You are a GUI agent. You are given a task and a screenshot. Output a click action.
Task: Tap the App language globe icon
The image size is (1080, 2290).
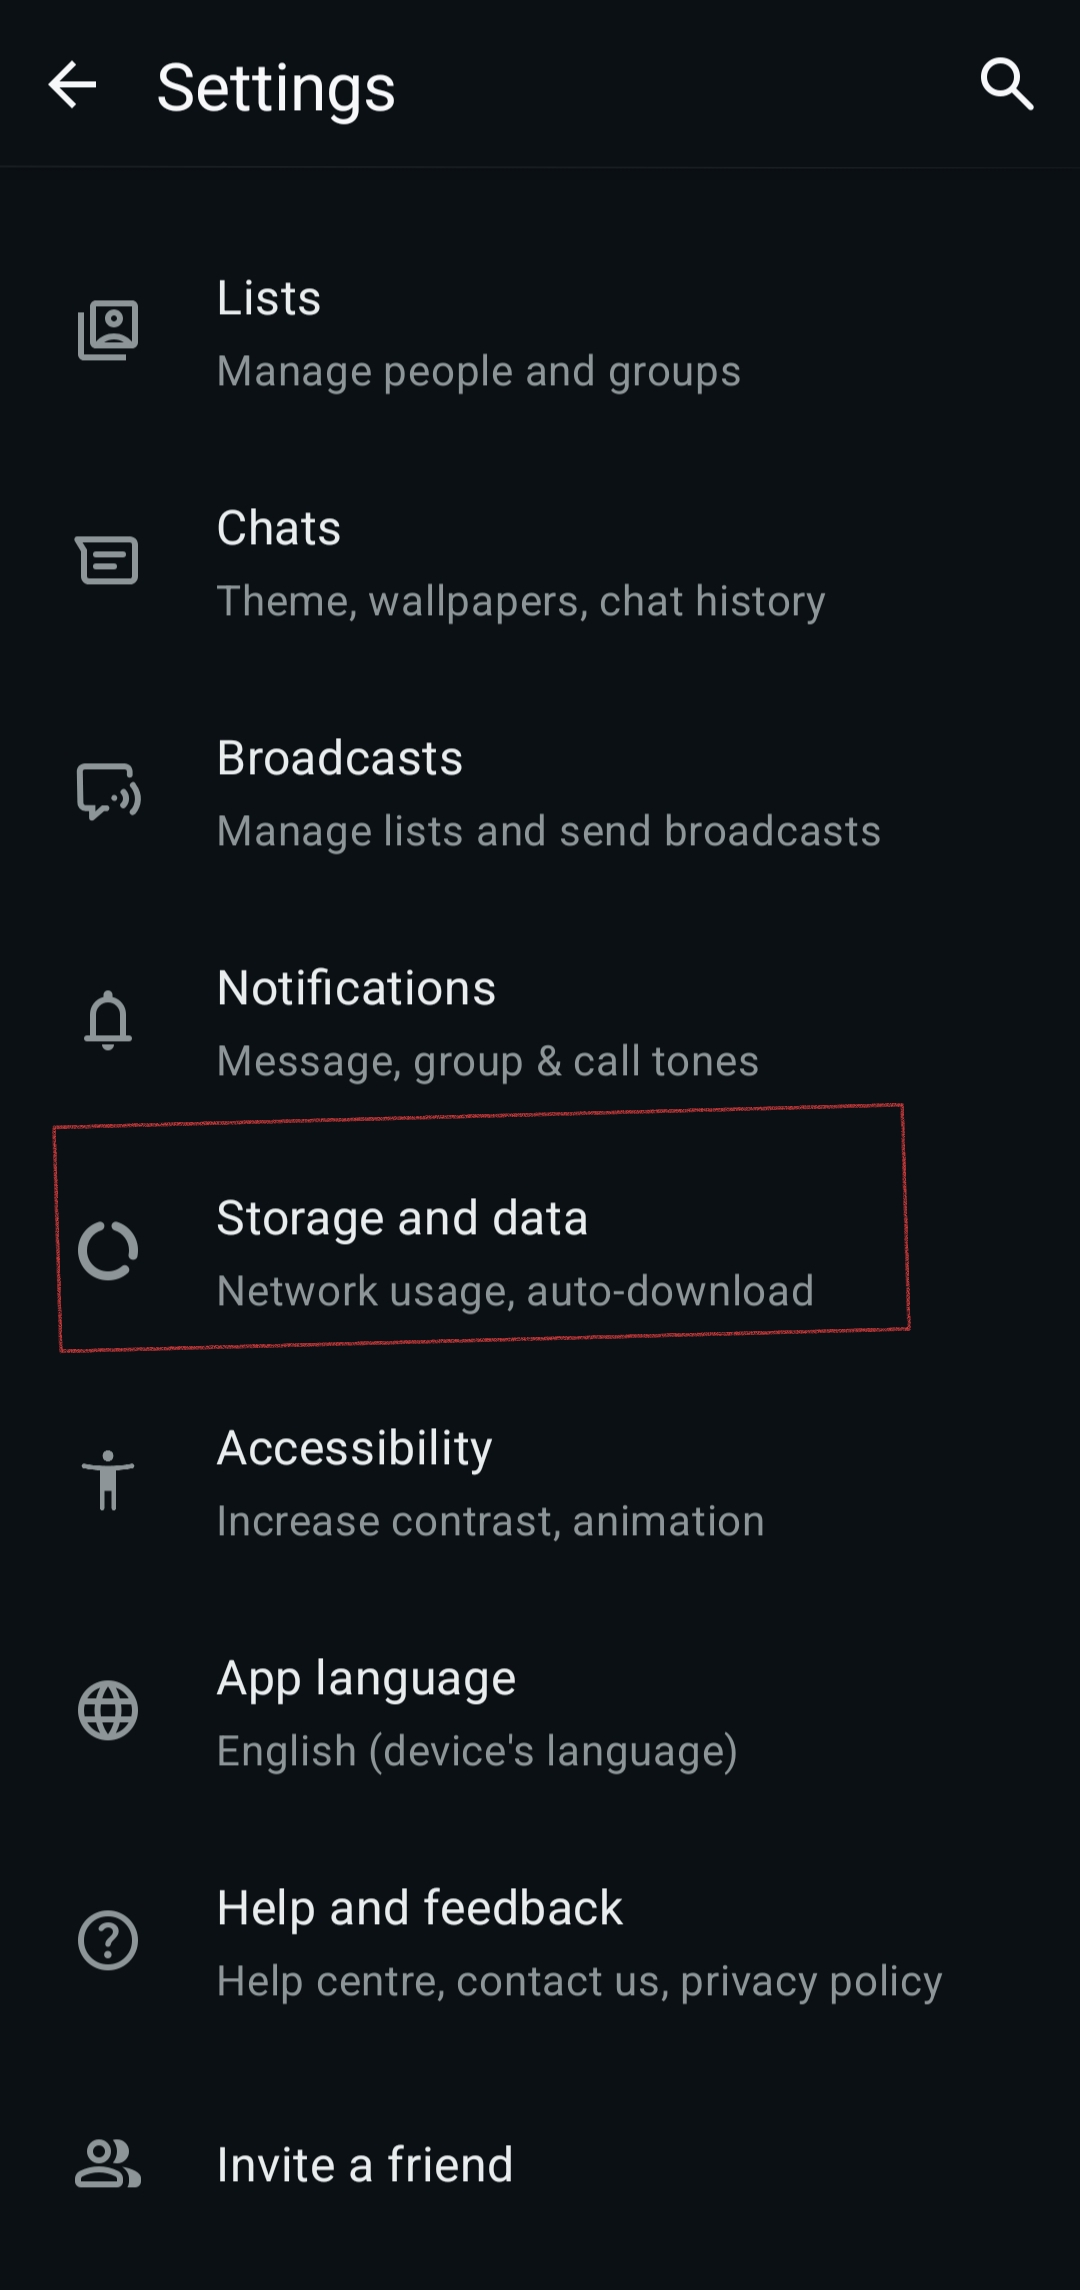(x=108, y=1710)
